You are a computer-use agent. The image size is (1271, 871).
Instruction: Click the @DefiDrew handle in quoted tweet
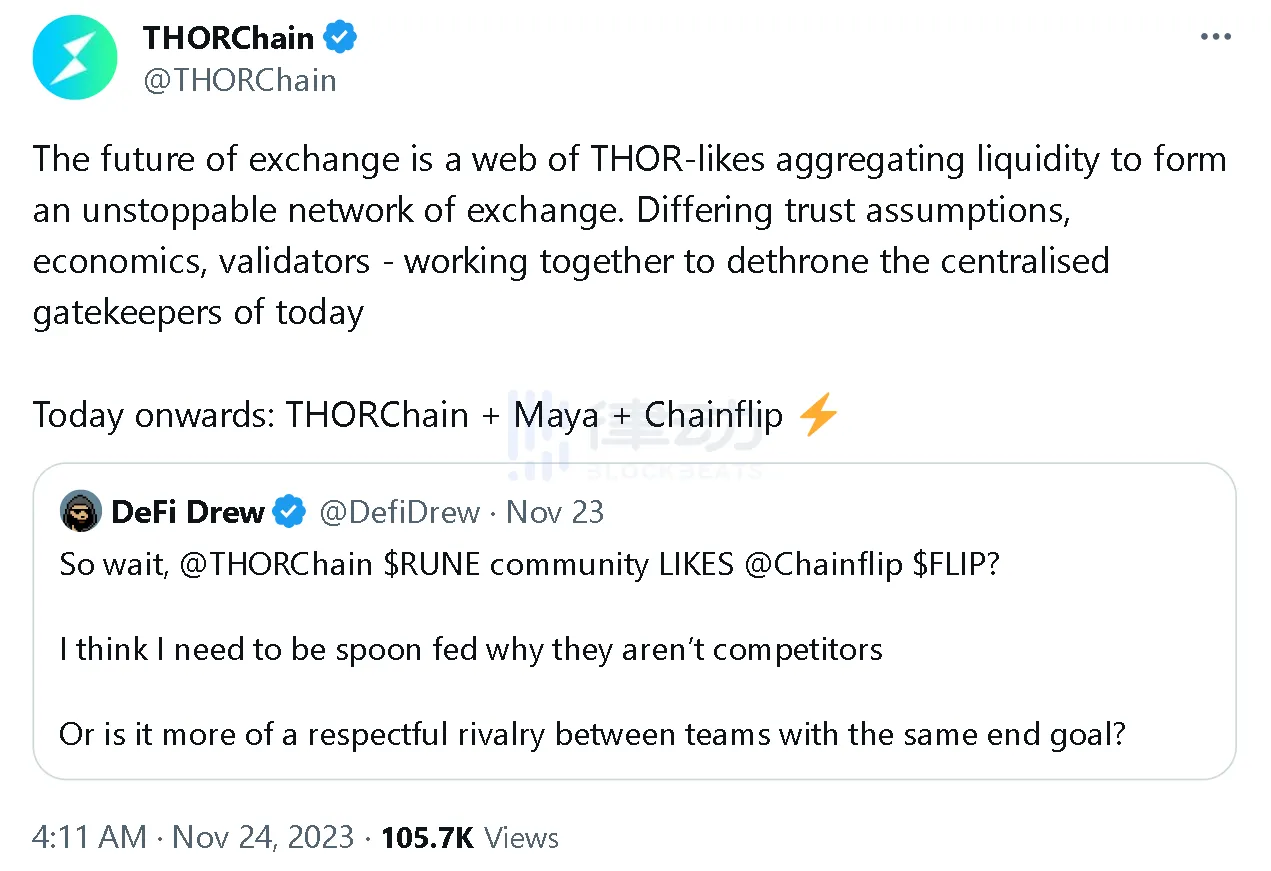click(x=399, y=512)
